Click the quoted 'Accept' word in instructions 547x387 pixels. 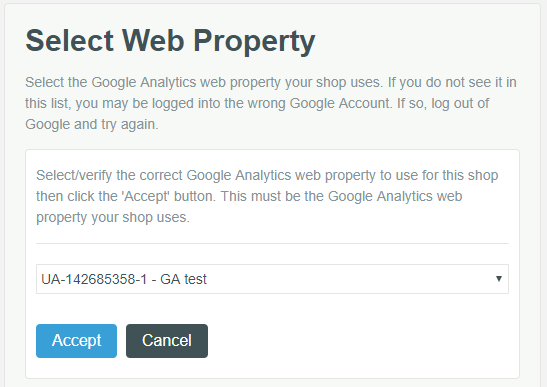click(146, 196)
